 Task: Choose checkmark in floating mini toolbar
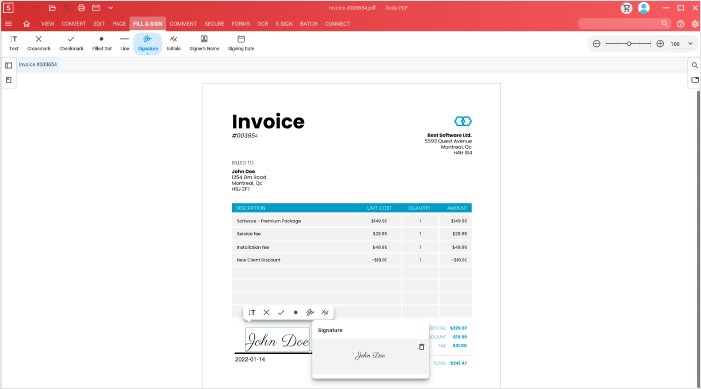(x=281, y=313)
